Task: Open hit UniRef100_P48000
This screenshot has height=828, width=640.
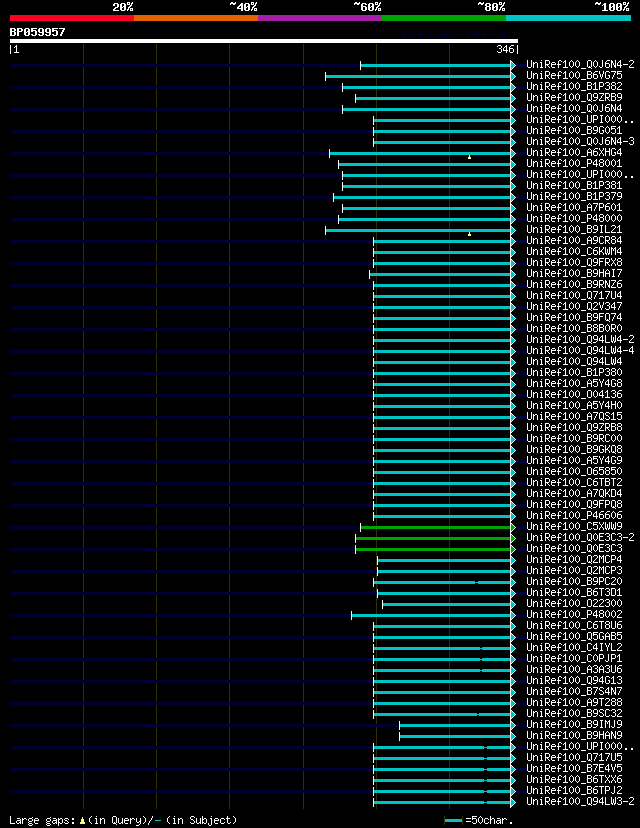Action: [x=575, y=219]
